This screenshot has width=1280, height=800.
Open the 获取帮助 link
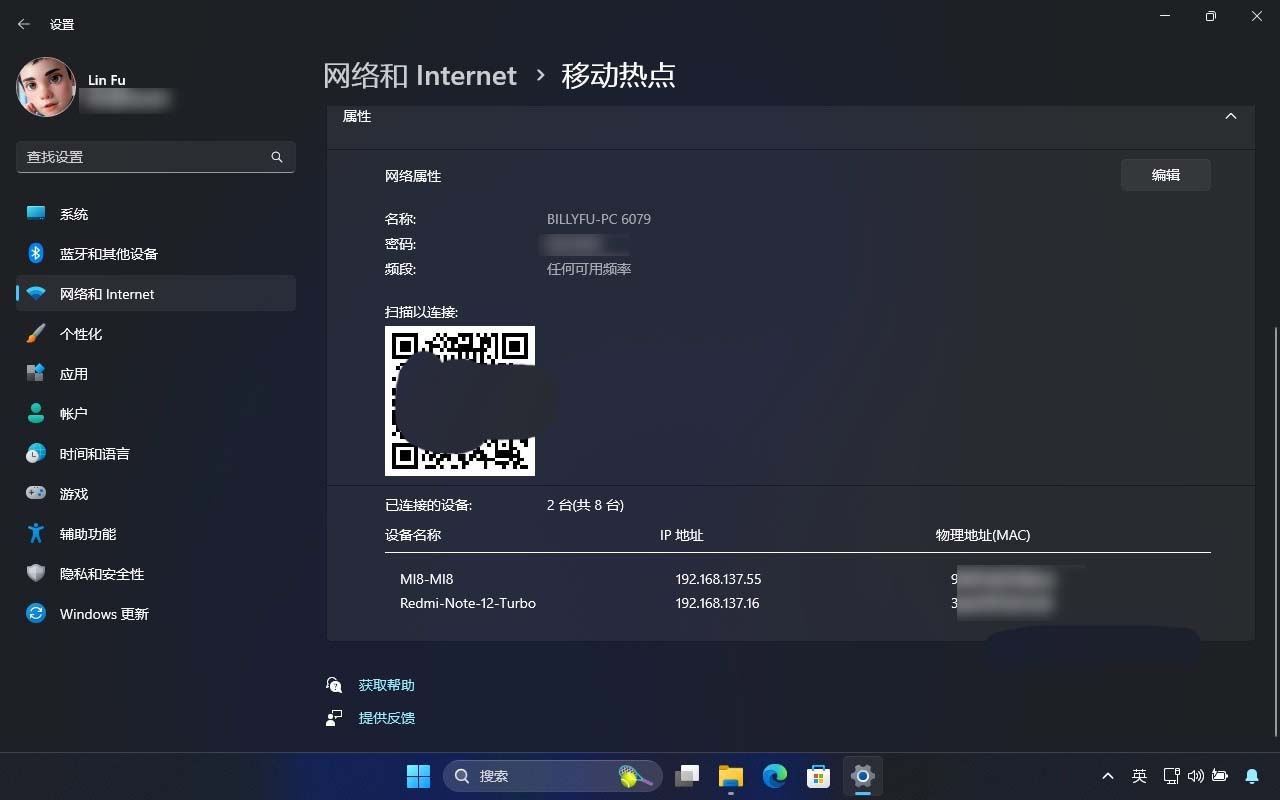coord(385,685)
